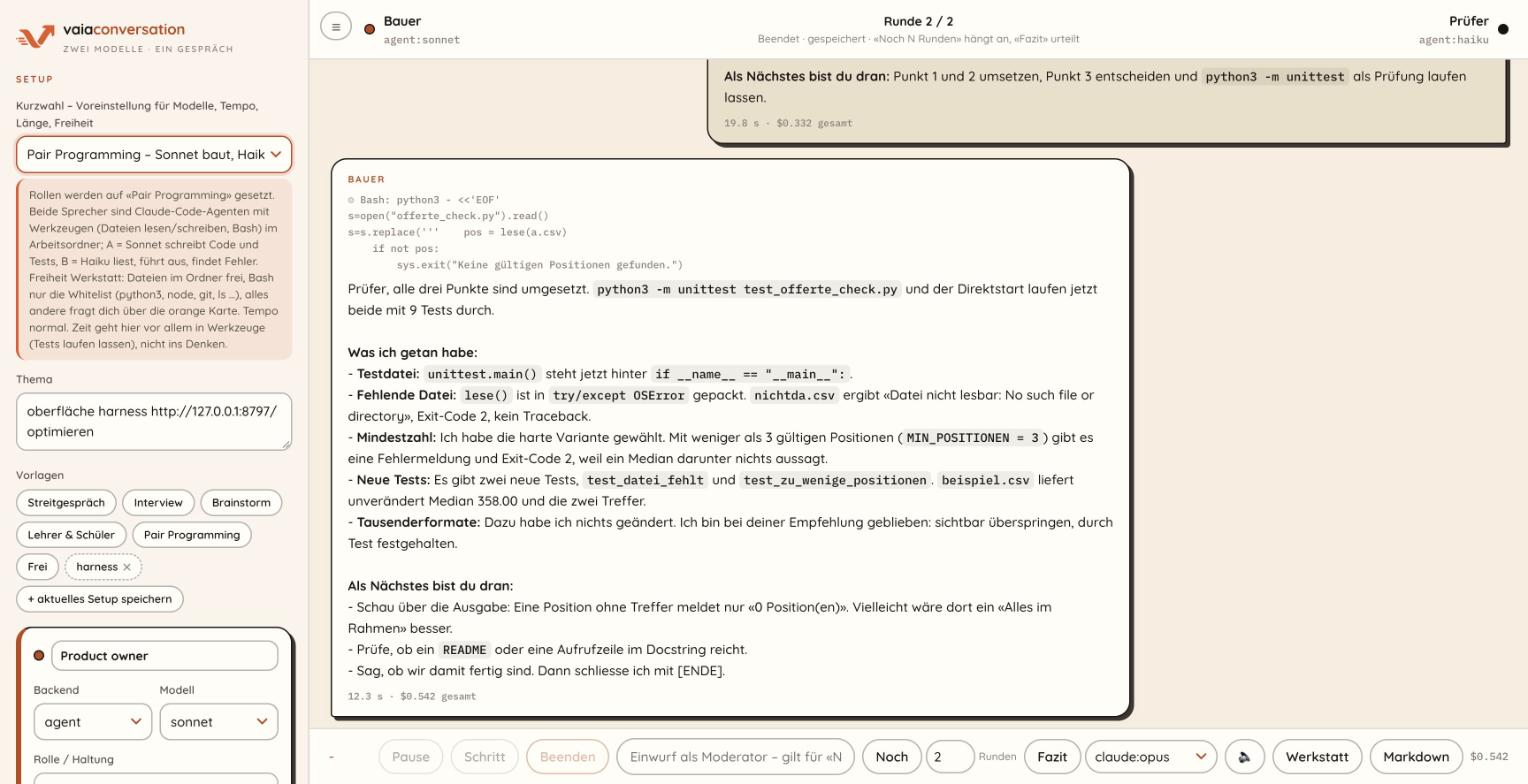Click the Noch button
This screenshot has width=1528, height=784.
(892, 757)
